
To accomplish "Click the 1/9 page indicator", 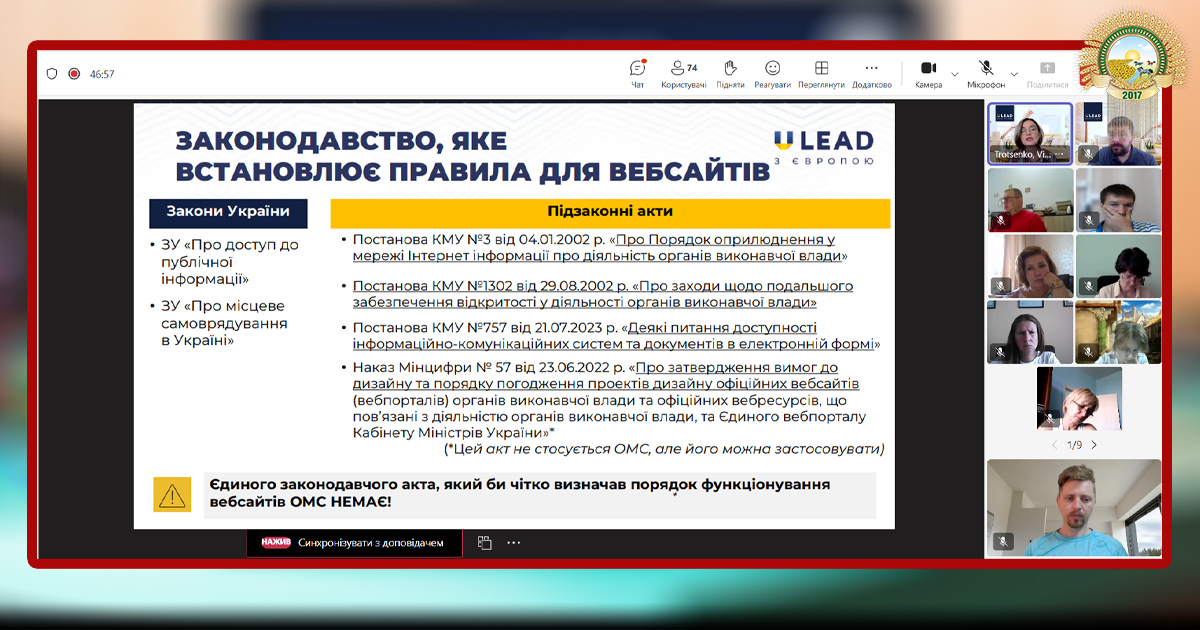I will tap(1074, 445).
